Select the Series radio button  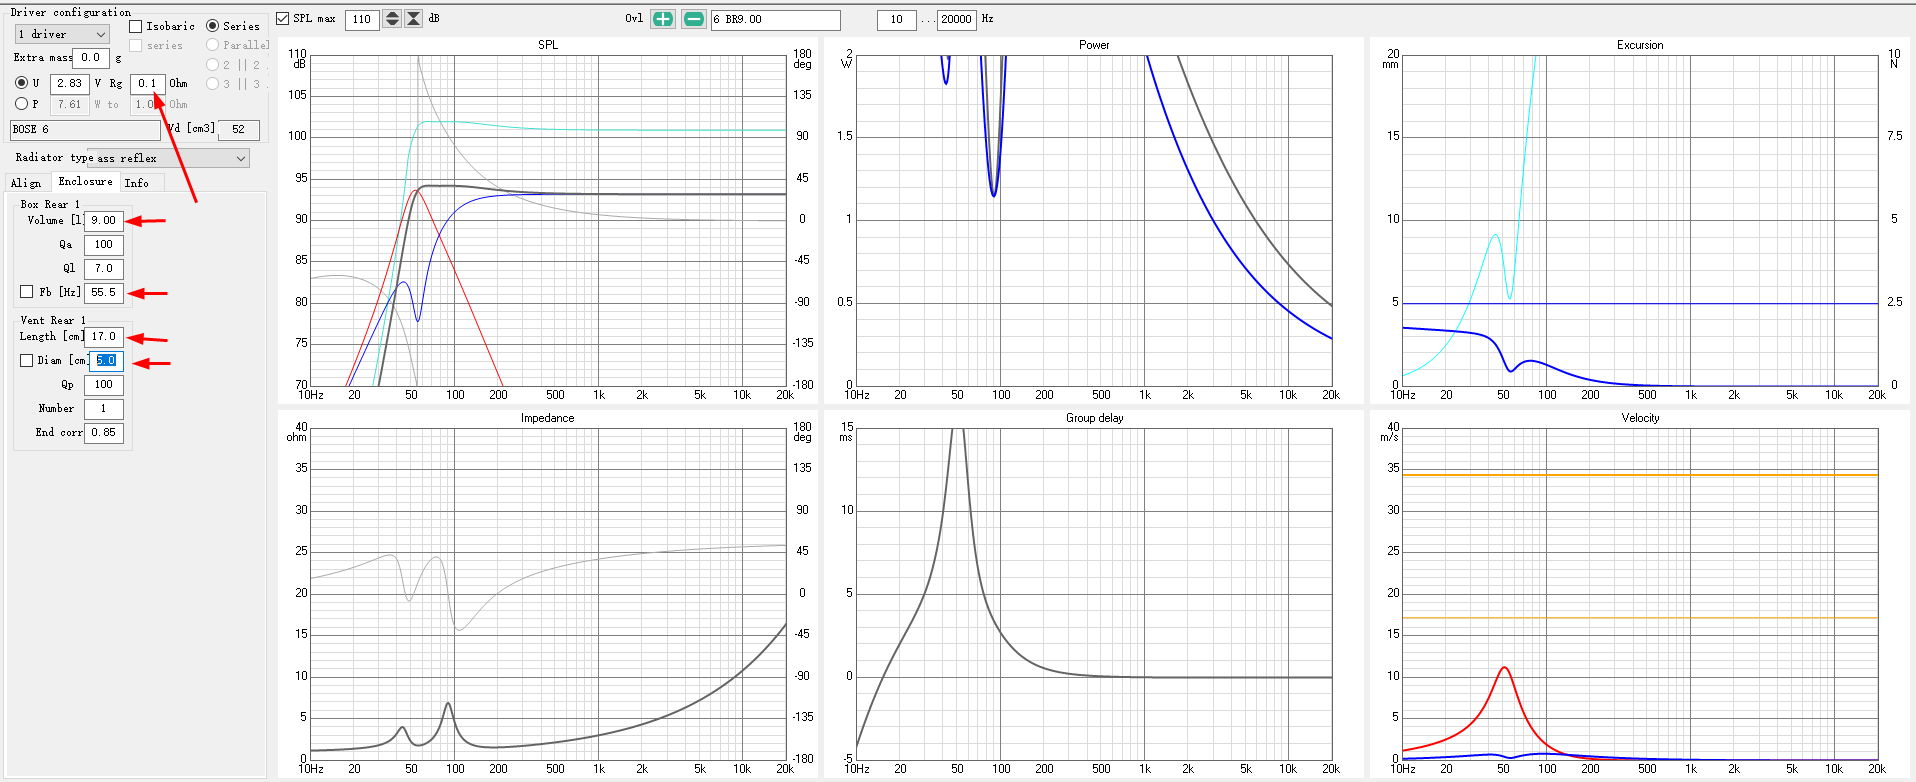tap(213, 26)
